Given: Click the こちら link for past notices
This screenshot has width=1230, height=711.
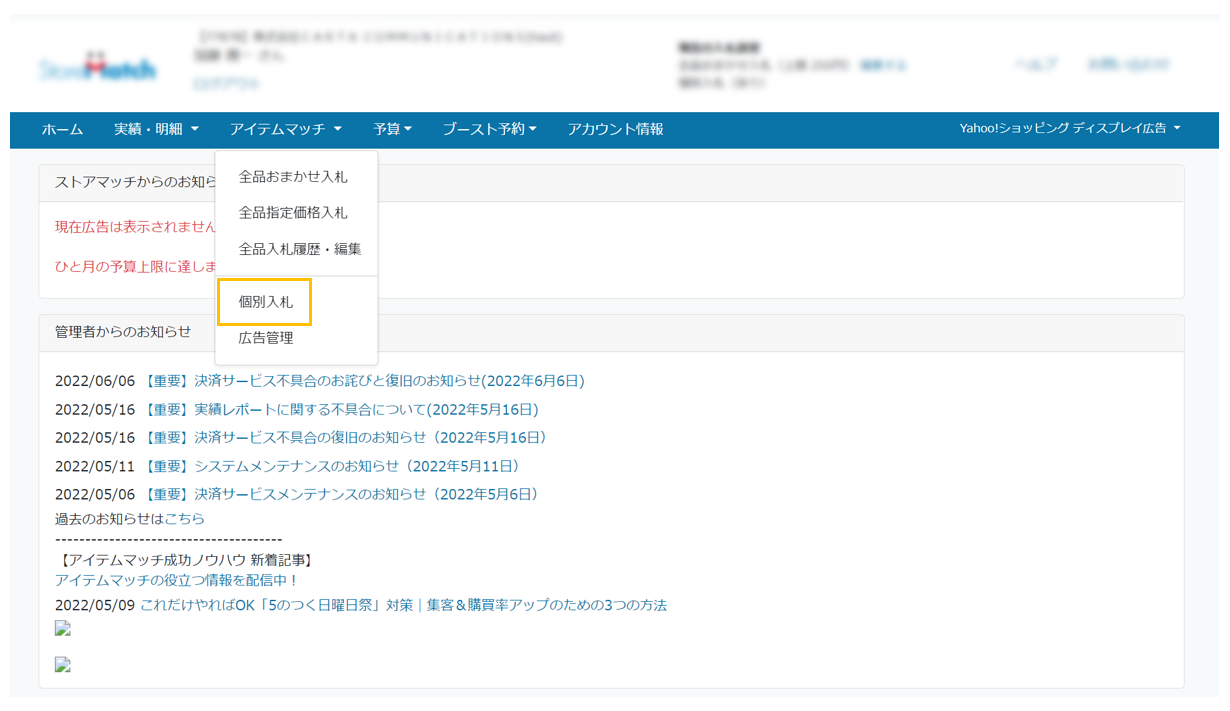Looking at the screenshot, I should click(184, 518).
